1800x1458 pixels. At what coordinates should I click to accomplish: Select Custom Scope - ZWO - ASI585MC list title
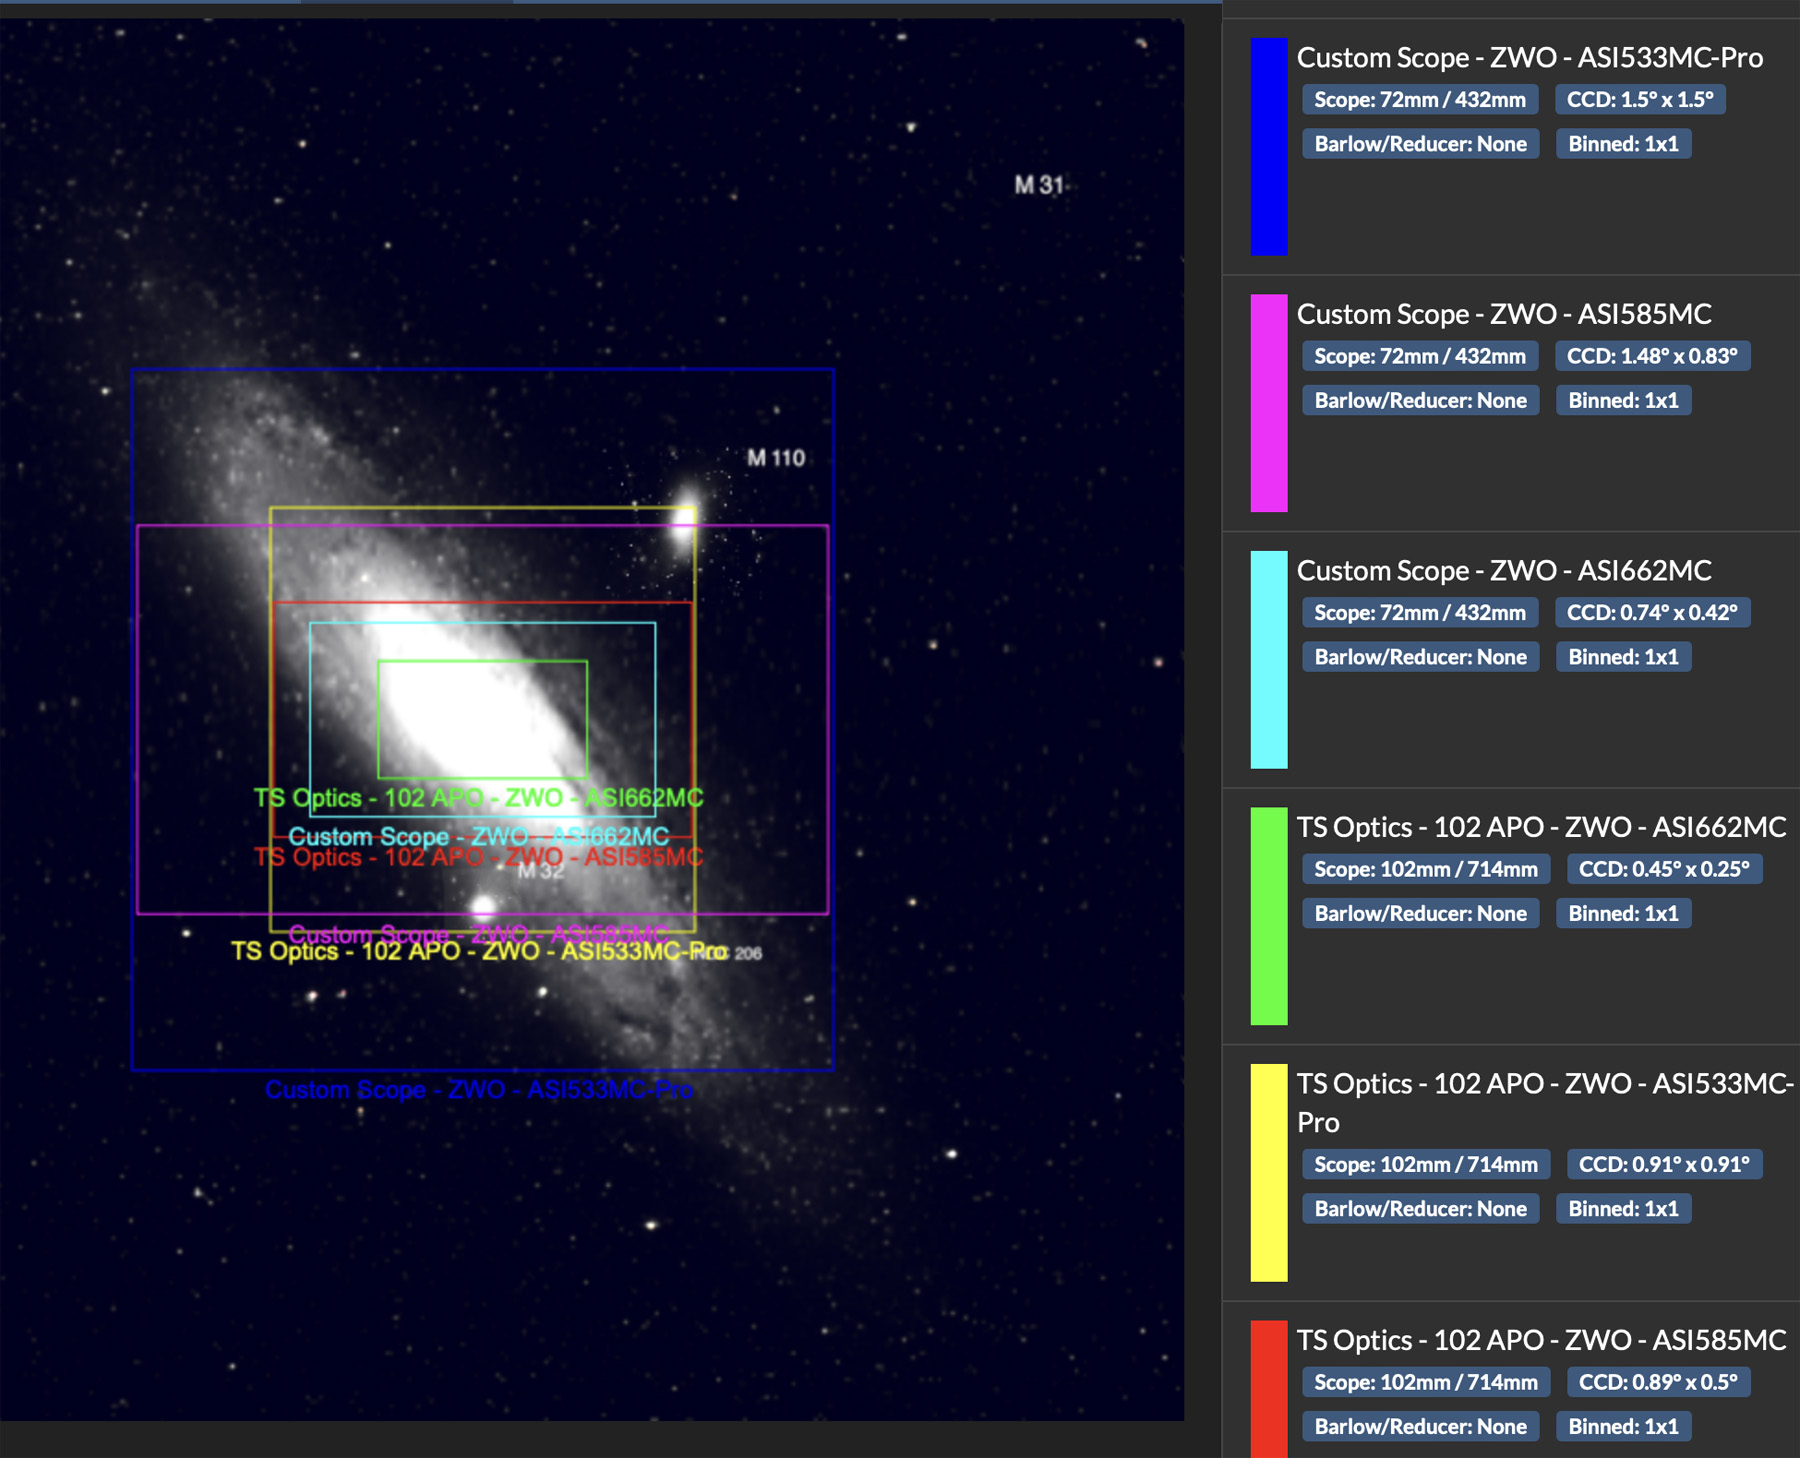click(x=1504, y=314)
